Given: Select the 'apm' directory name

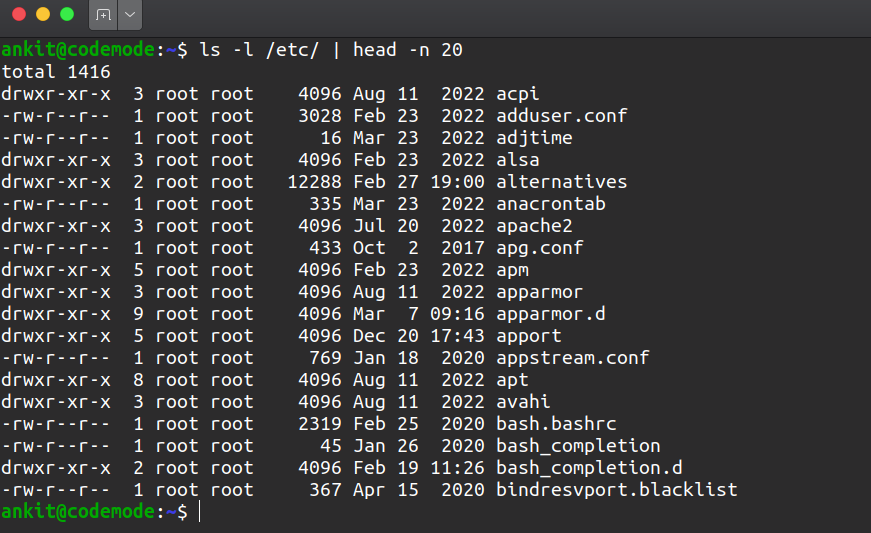Looking at the screenshot, I should [x=512, y=270].
